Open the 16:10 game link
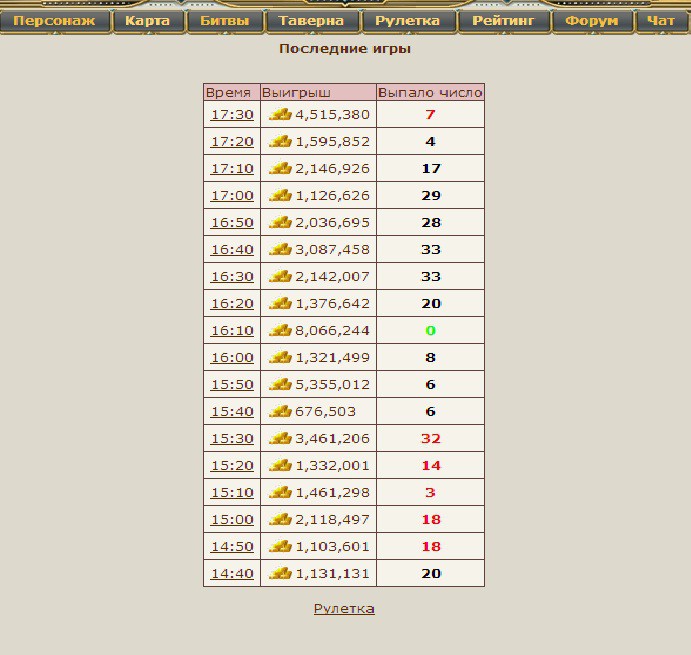 pos(232,331)
